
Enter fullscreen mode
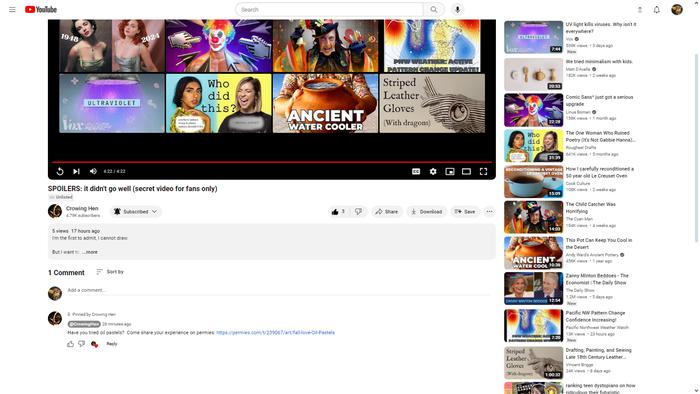483,171
